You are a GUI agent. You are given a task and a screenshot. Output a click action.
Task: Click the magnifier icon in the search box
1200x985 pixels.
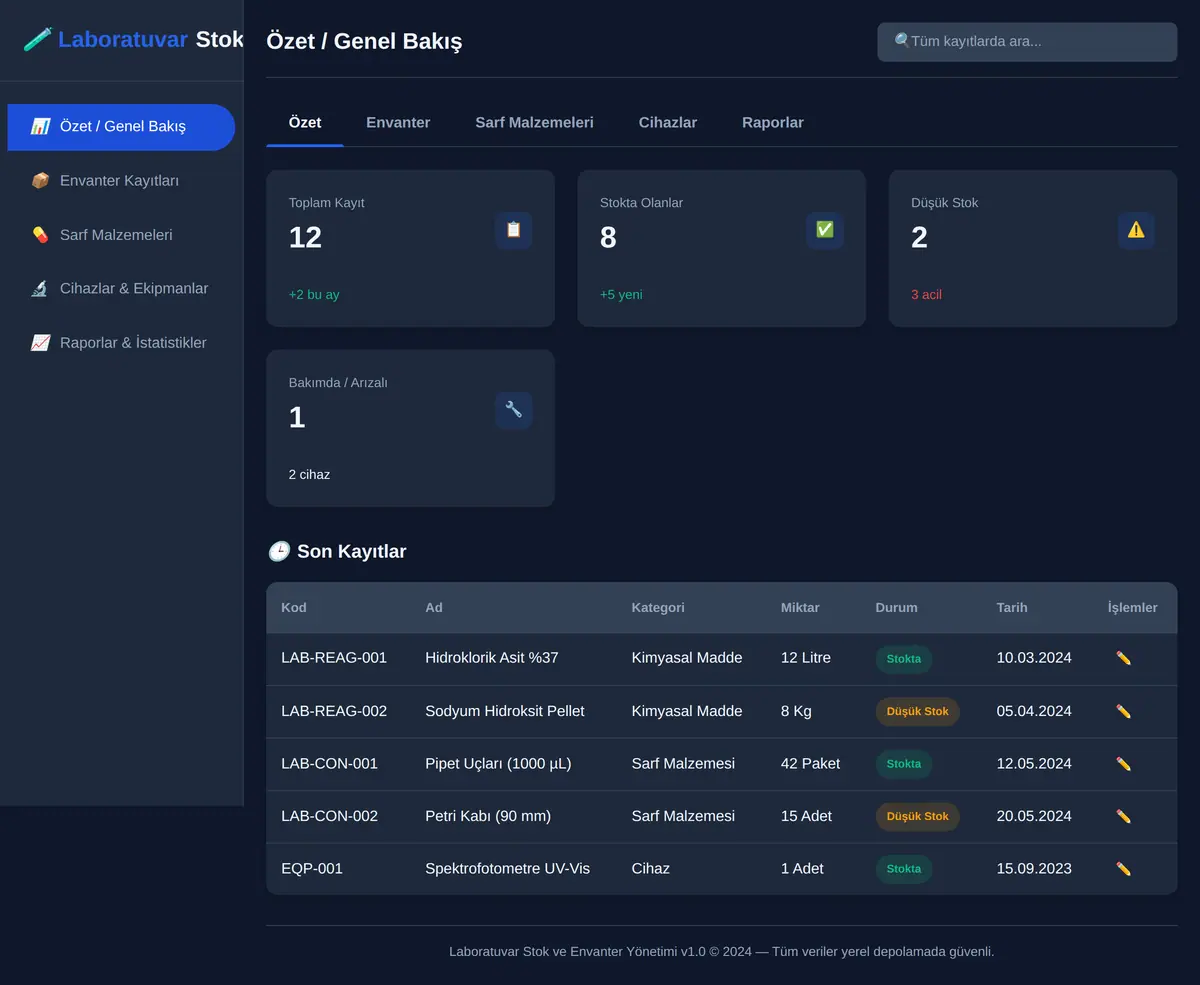click(x=902, y=41)
